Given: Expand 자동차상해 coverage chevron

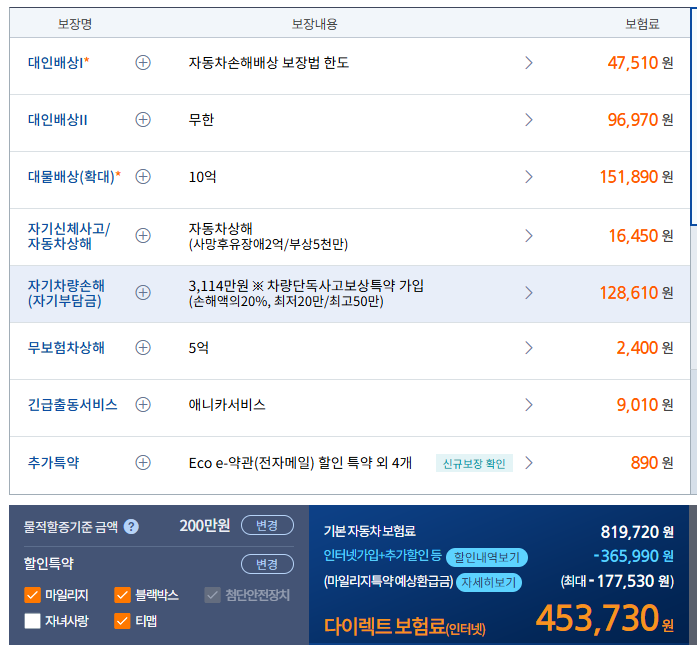Looking at the screenshot, I should point(529,236).
